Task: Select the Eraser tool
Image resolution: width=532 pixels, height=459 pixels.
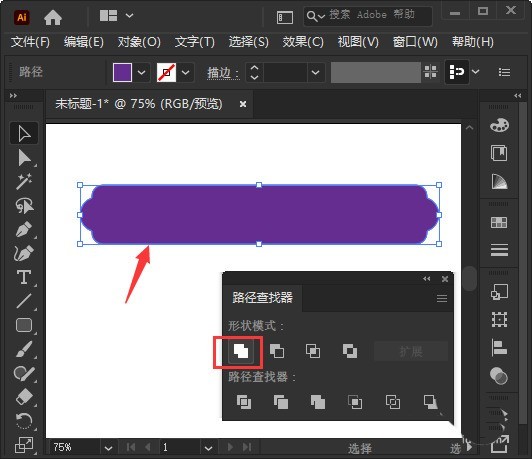Action: (x=24, y=397)
